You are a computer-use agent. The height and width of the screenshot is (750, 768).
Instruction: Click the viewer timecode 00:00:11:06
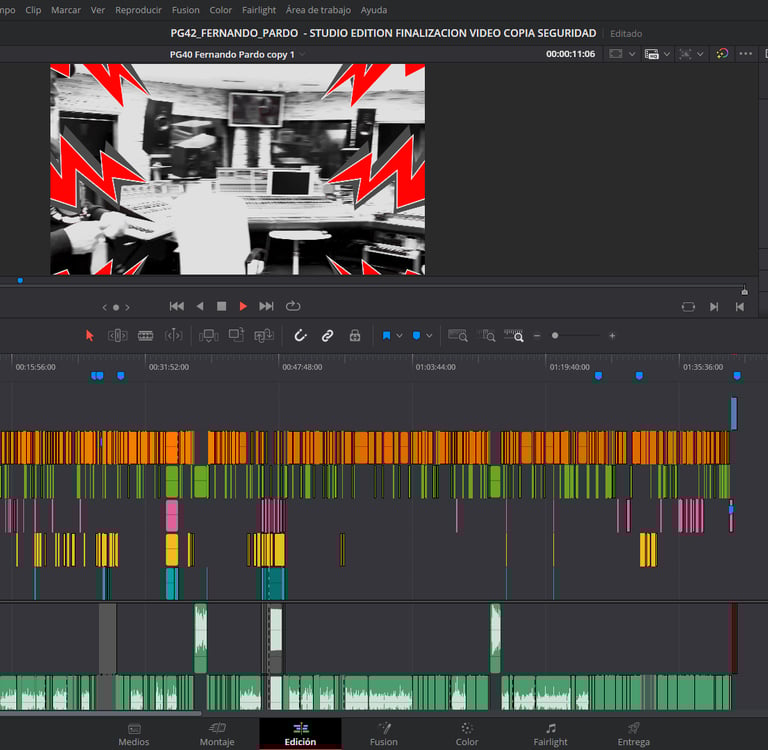click(571, 54)
